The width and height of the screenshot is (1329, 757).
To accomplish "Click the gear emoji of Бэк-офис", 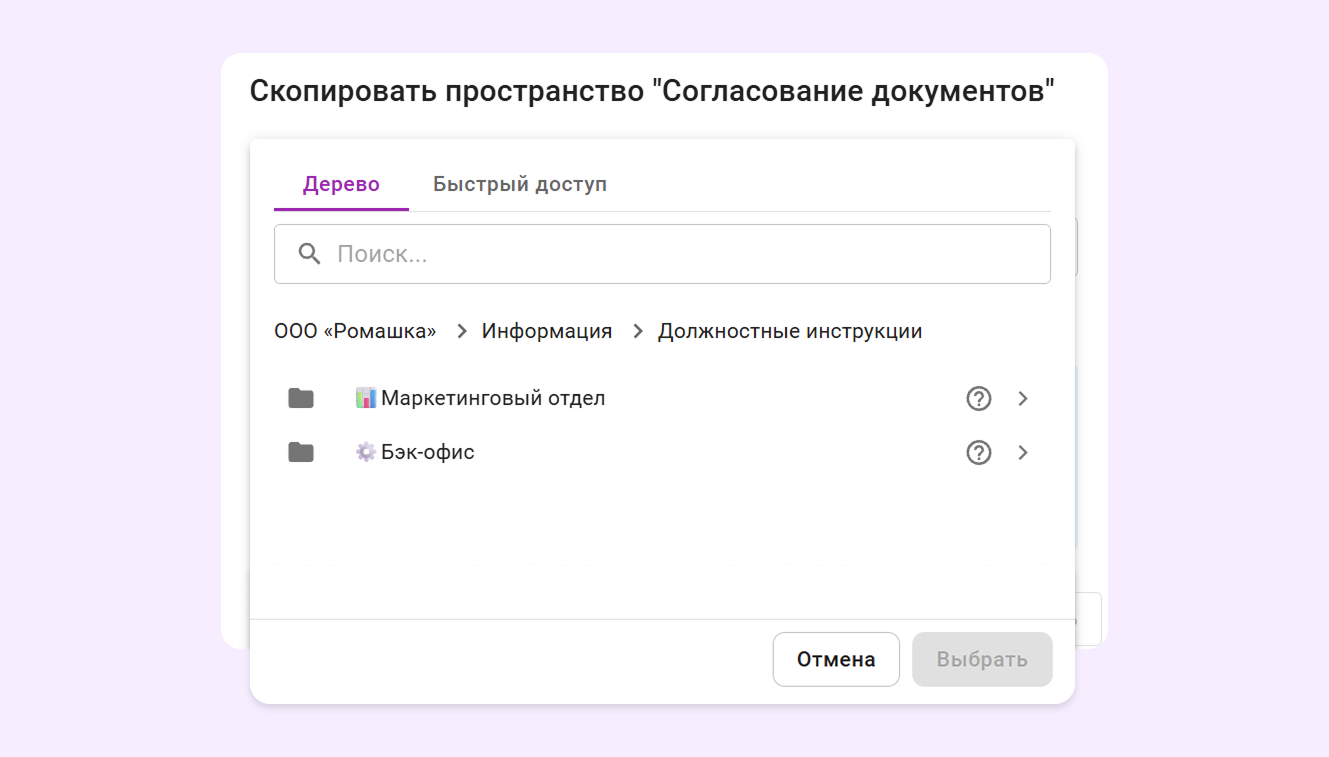I will click(366, 452).
